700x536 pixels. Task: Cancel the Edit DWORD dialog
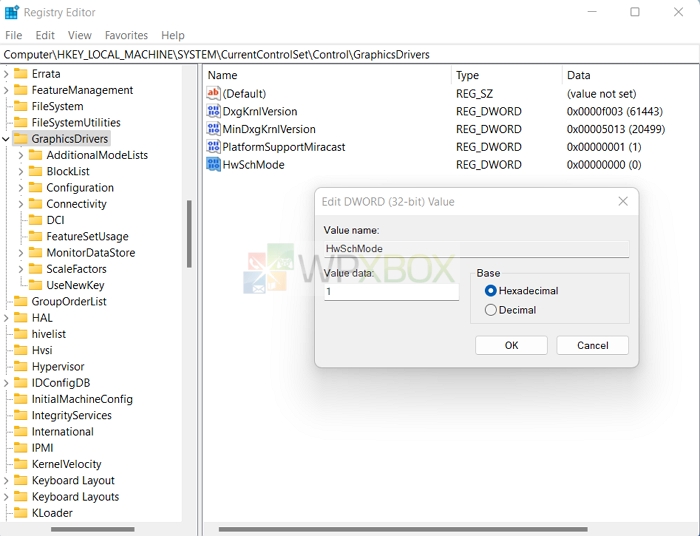tap(592, 345)
